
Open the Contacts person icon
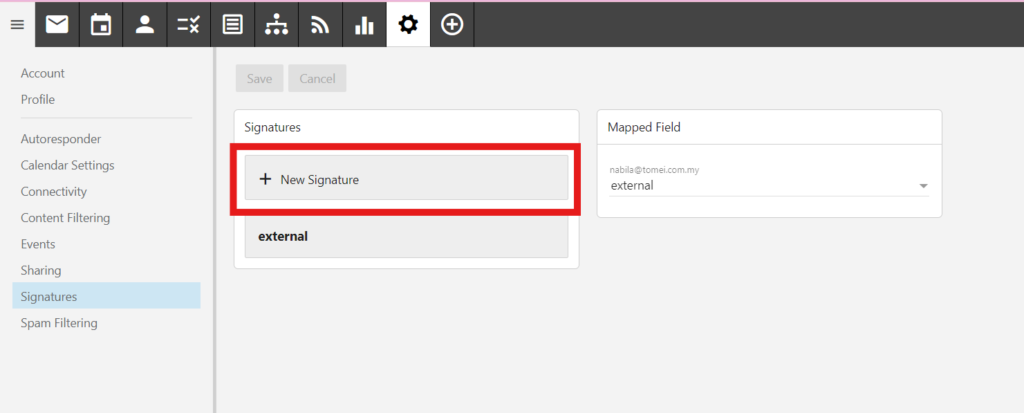point(145,25)
